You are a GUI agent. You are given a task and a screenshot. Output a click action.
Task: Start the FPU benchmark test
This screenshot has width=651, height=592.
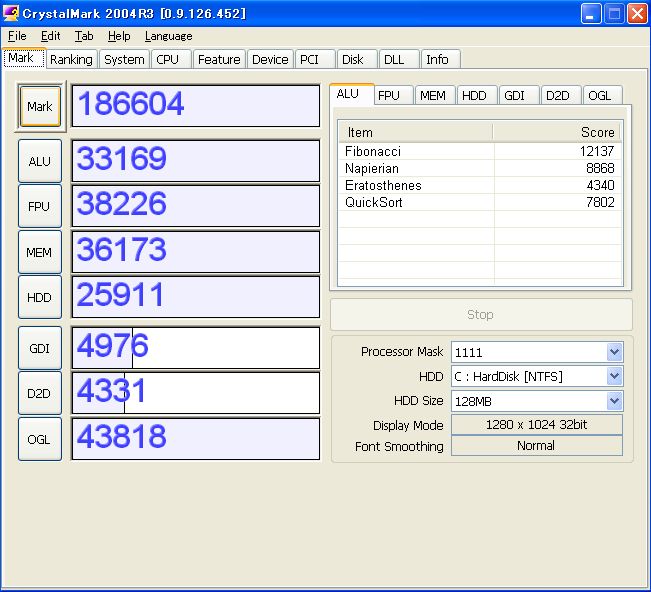pos(39,206)
